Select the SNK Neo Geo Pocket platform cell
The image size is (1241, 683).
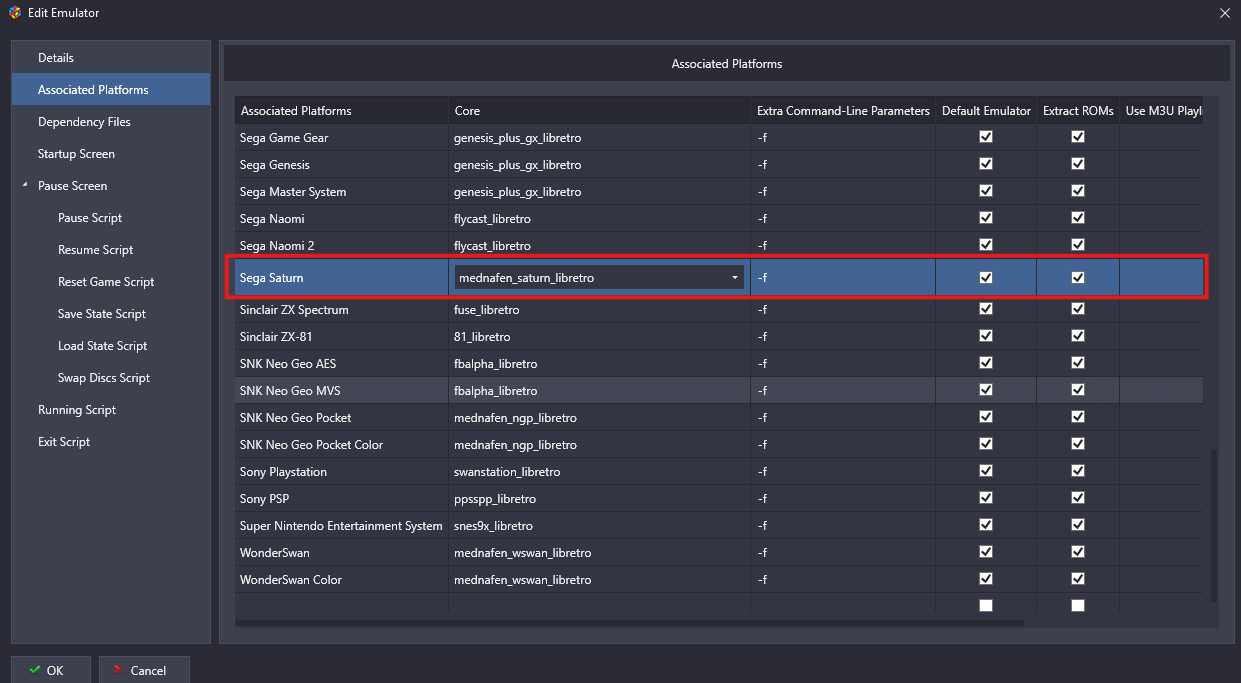(342, 418)
